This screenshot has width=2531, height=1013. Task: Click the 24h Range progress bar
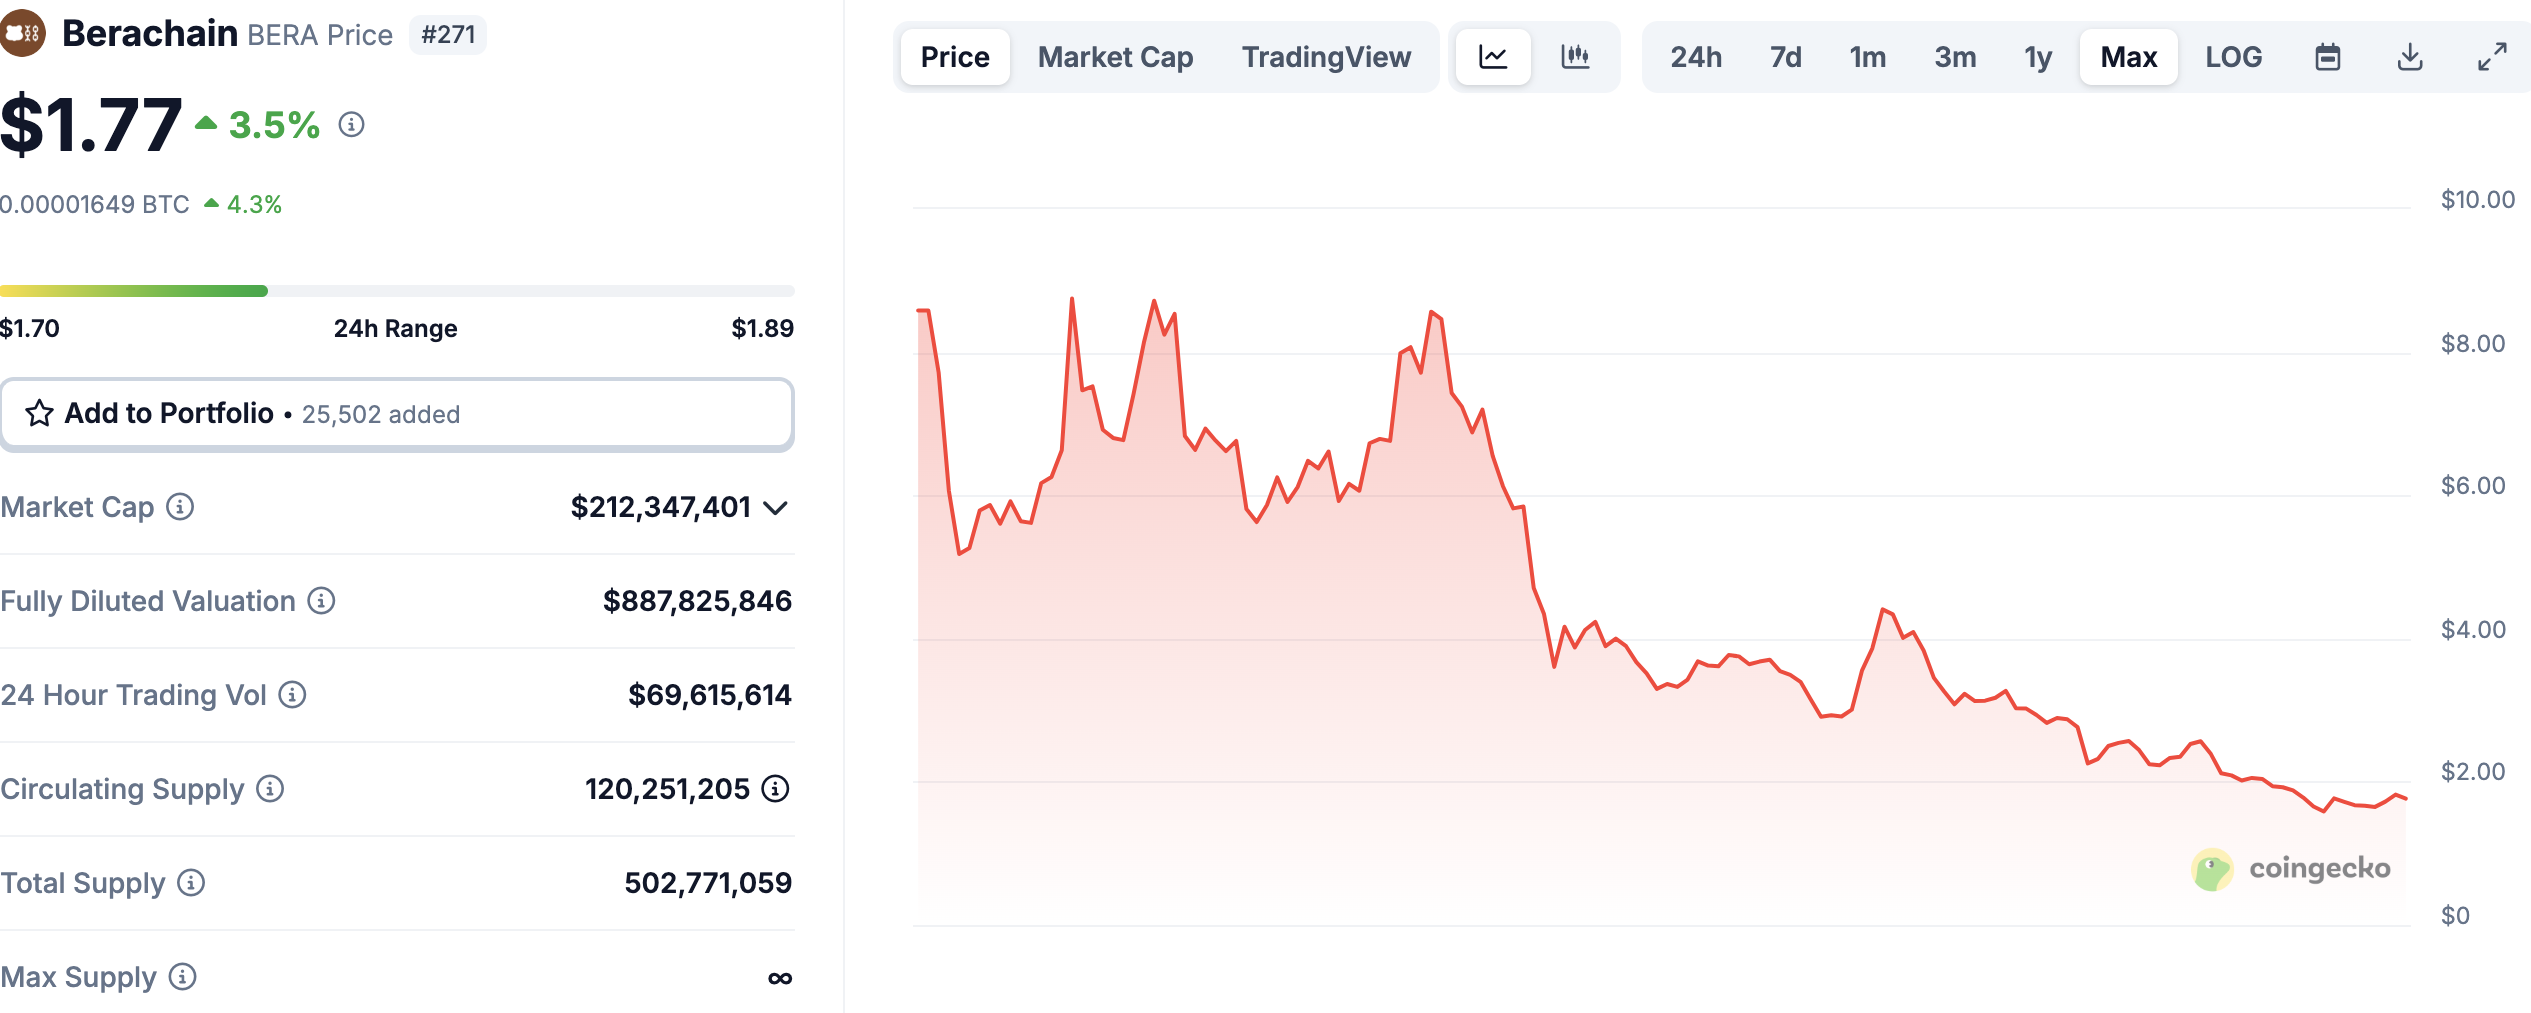tap(397, 291)
